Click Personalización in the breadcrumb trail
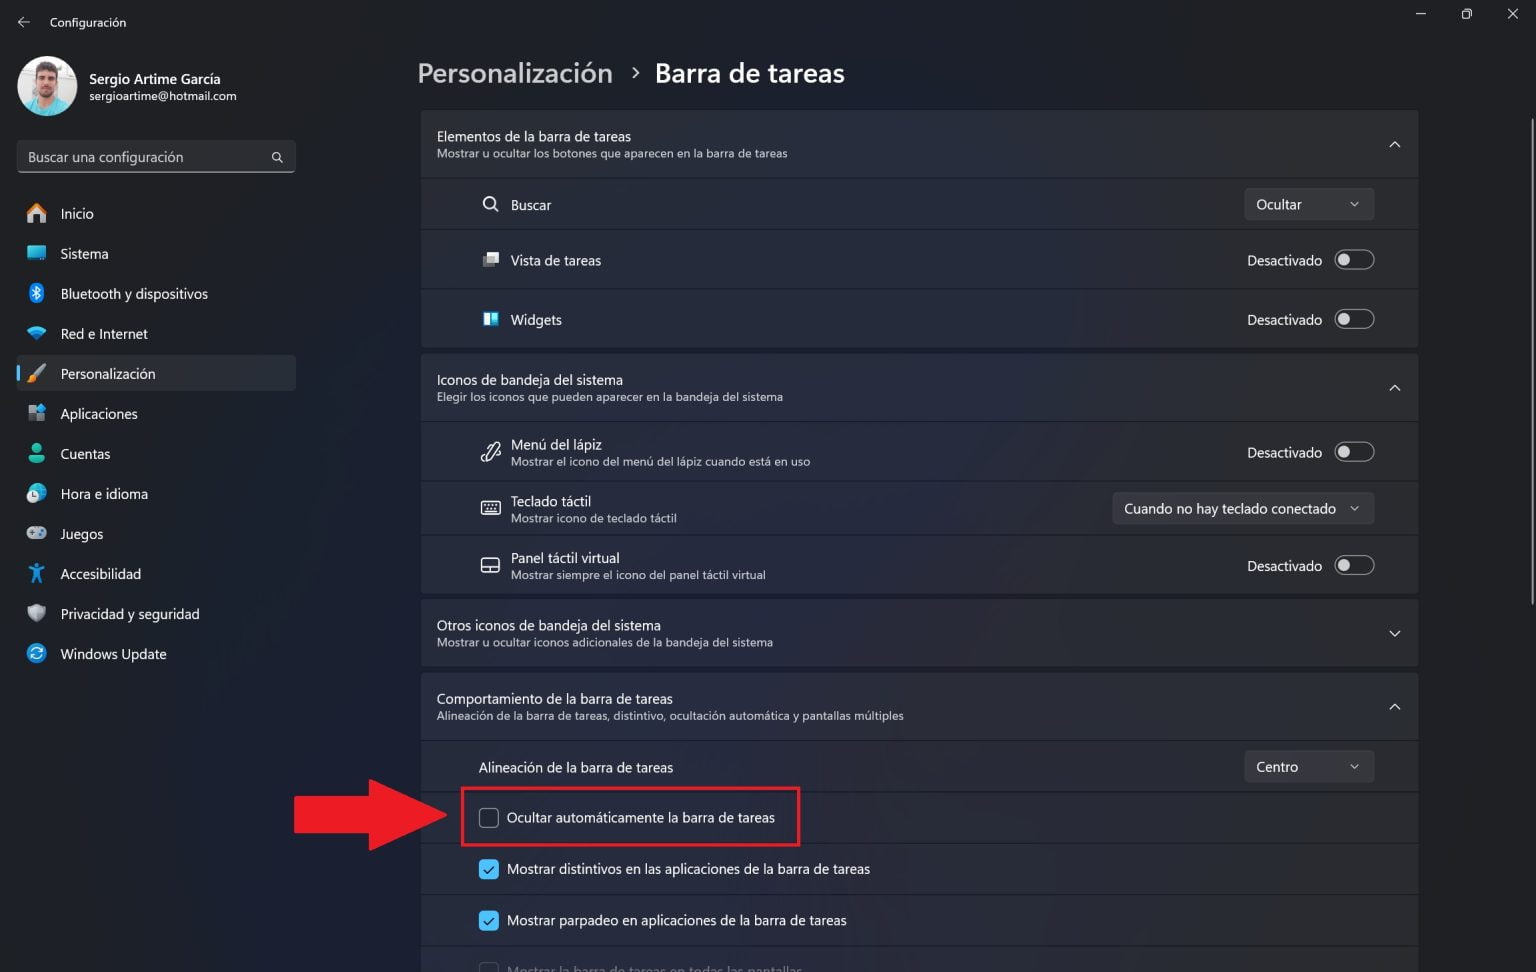 pos(514,72)
